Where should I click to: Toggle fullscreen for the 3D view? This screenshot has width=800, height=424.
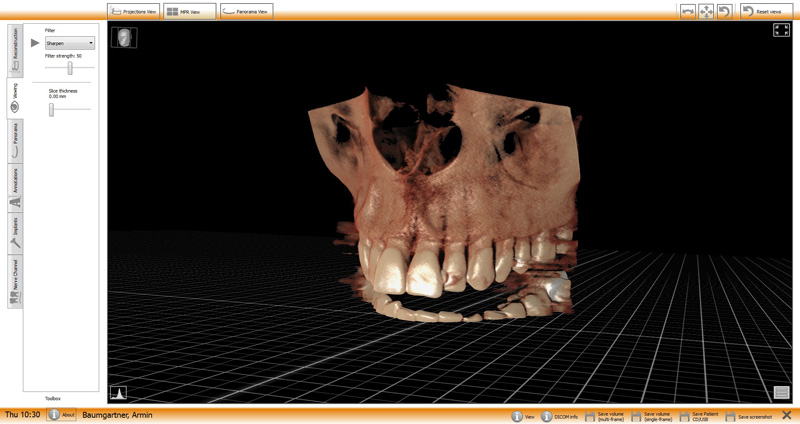click(781, 30)
